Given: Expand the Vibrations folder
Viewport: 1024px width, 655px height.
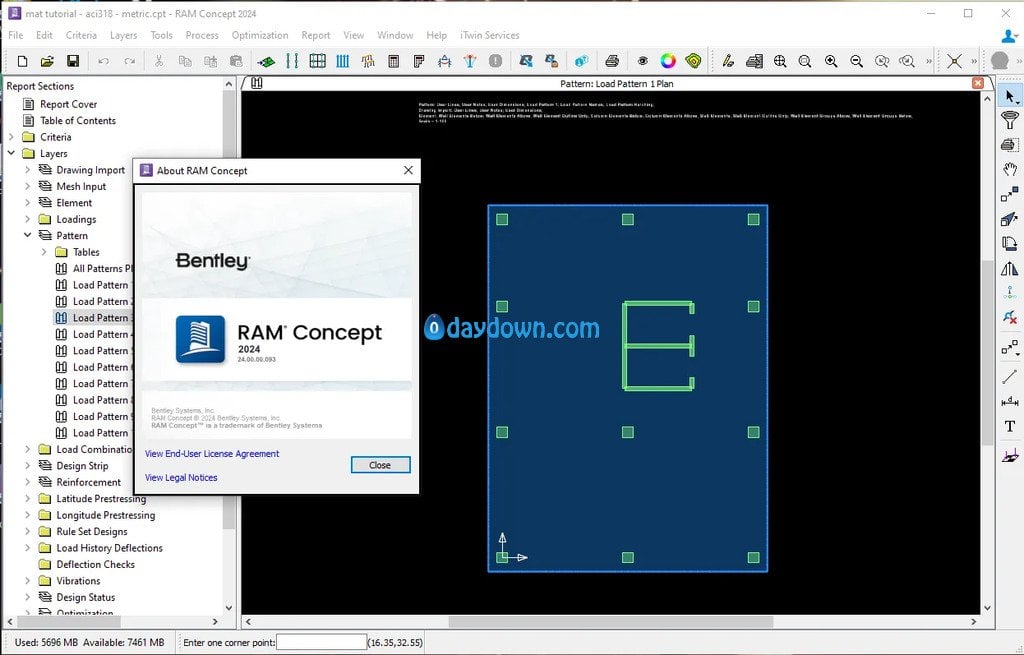Looking at the screenshot, I should 27,581.
